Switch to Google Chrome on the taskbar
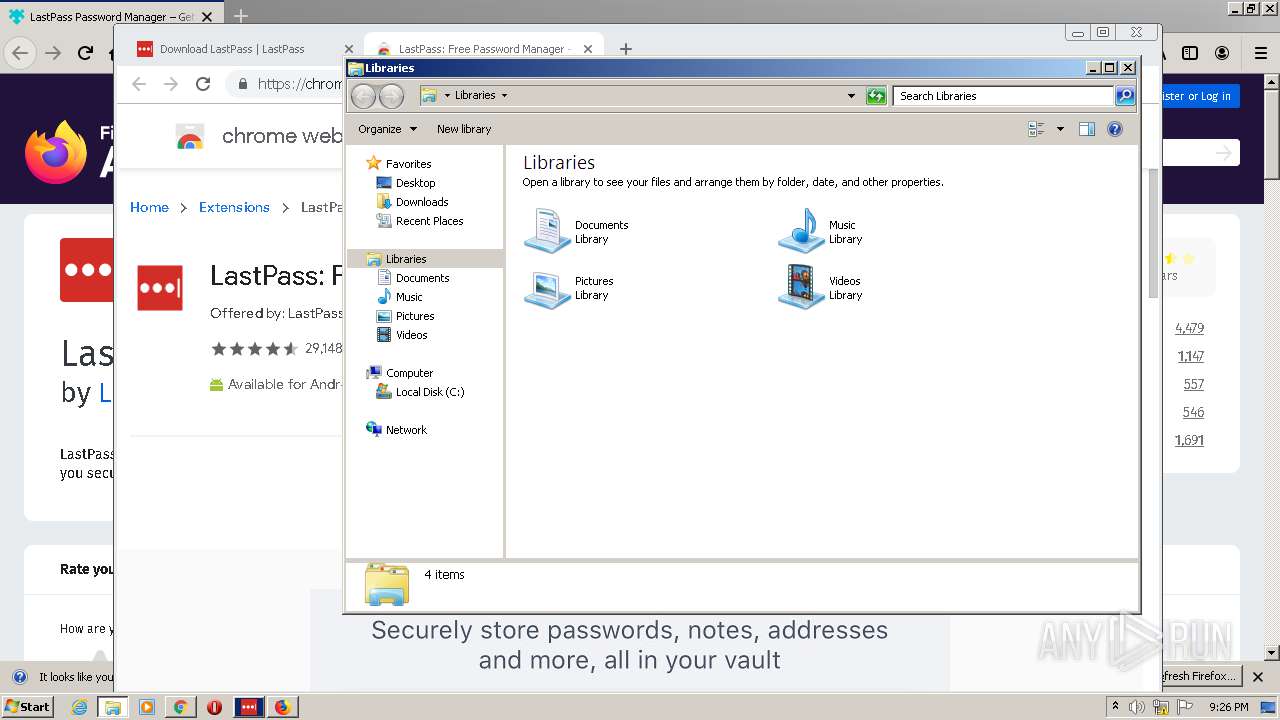Screen dimensions: 1280x720 tap(180, 707)
